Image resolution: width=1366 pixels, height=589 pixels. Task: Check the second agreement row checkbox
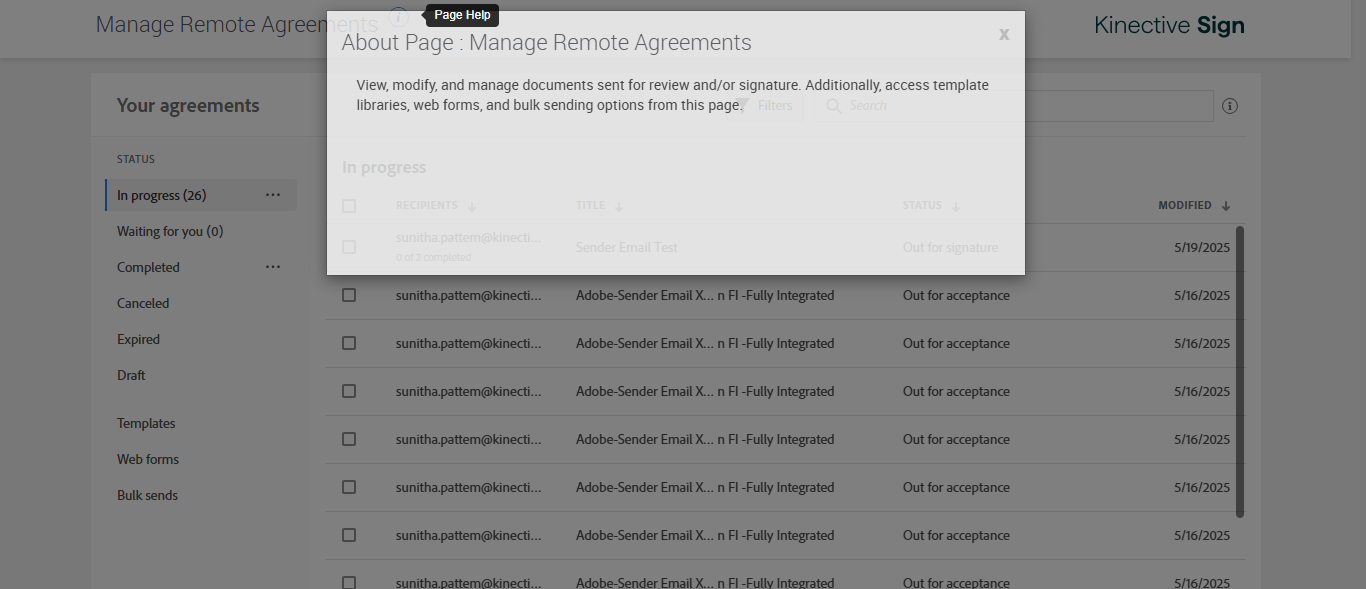(349, 295)
